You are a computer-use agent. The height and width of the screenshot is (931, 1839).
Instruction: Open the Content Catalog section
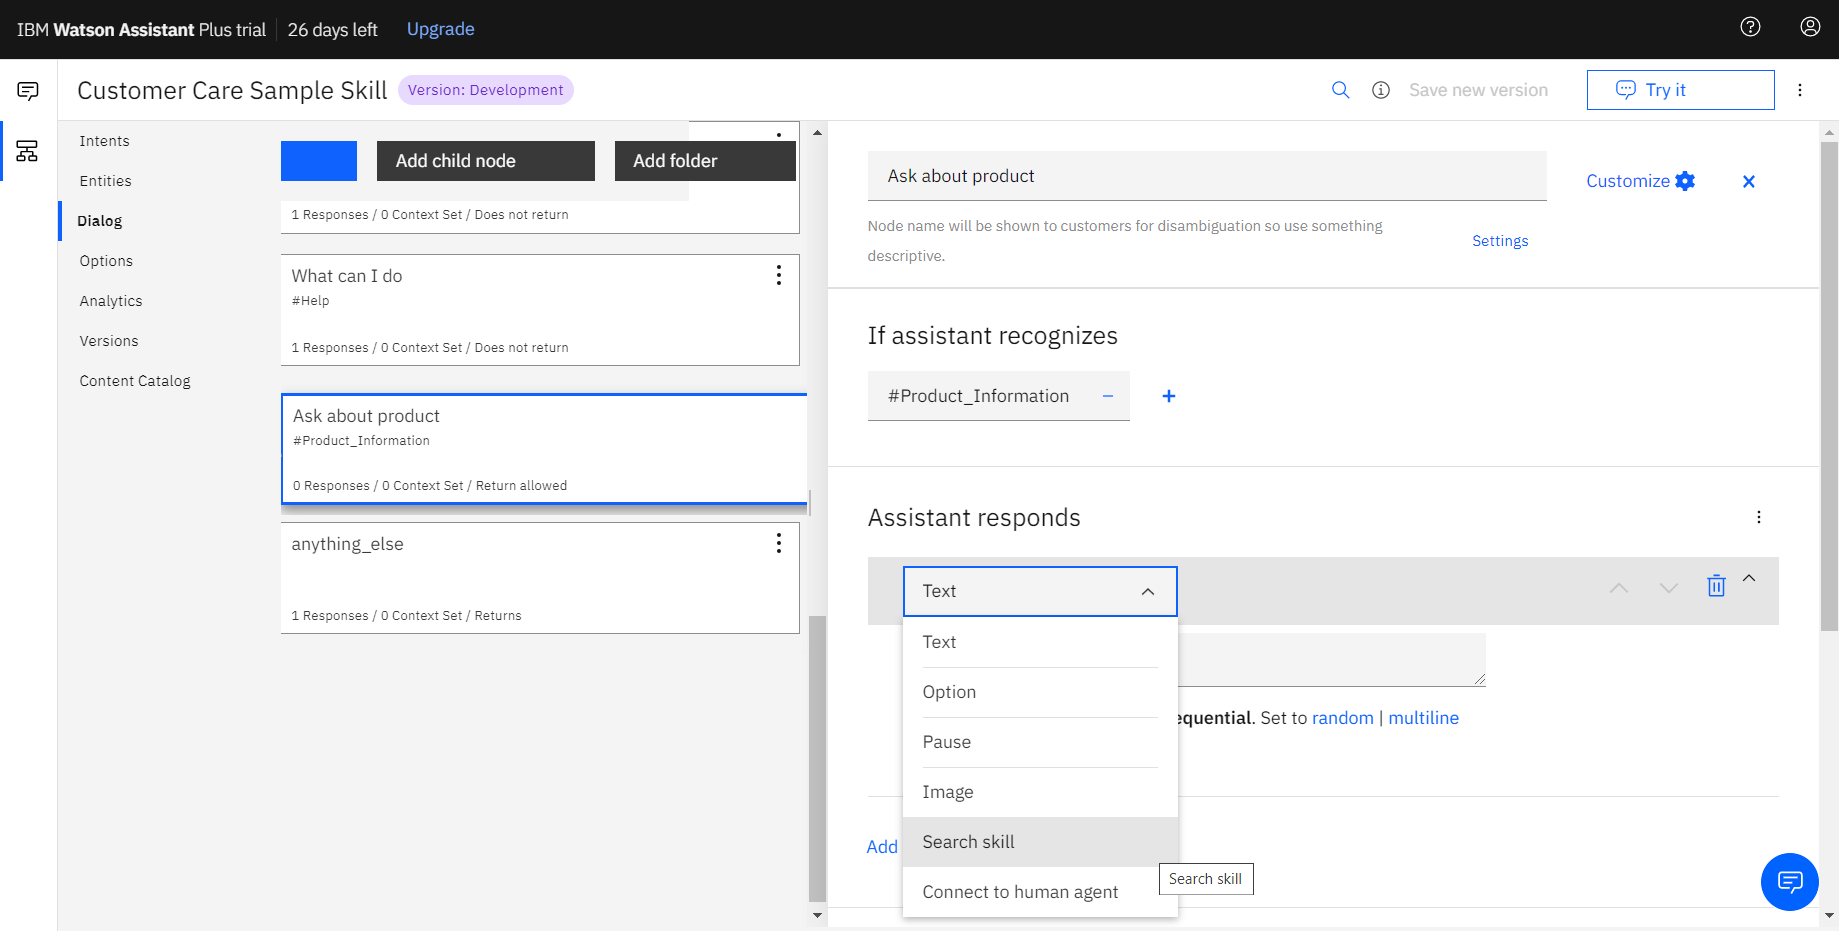pyautogui.click(x=135, y=380)
